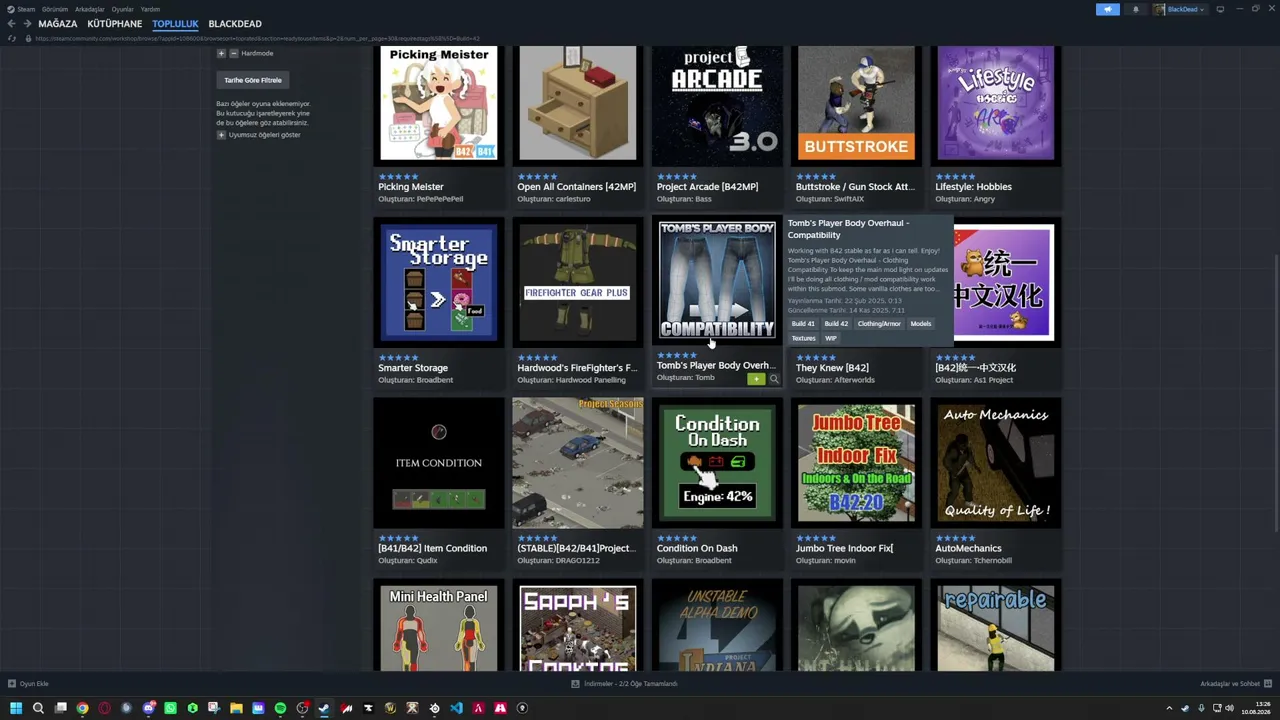Go to the KÜTÜPHANE tab
The height and width of the screenshot is (720, 1280).
coord(115,24)
